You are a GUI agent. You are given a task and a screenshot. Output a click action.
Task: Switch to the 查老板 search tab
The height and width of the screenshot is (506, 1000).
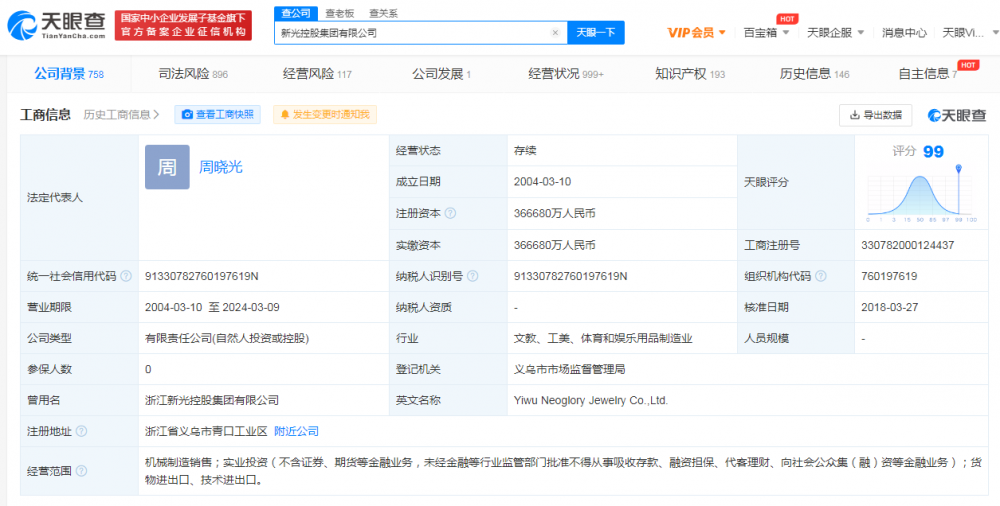click(x=339, y=13)
